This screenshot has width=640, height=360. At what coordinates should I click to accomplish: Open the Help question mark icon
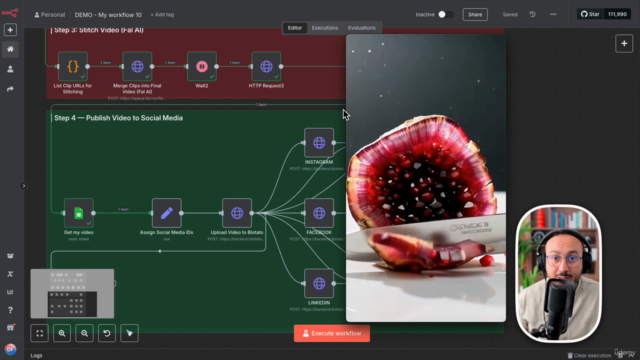[x=10, y=310]
